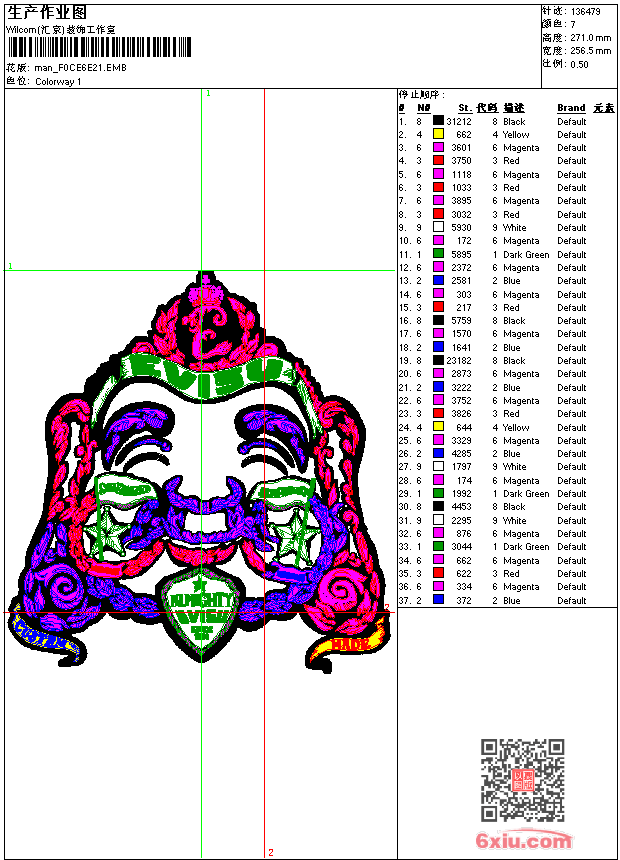
Task: Pick the yellow swatch in stop row 24
Action: click(438, 427)
